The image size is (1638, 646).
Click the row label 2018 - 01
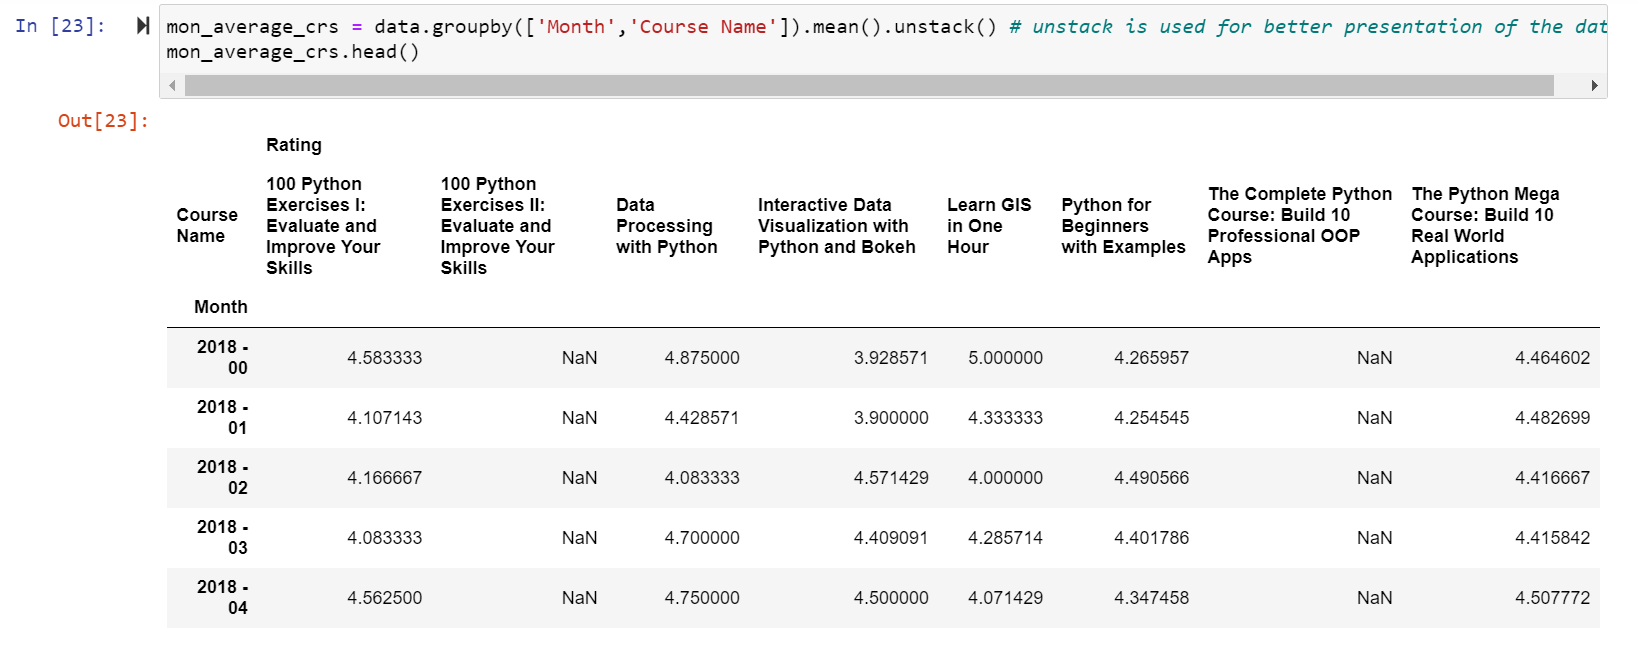222,417
